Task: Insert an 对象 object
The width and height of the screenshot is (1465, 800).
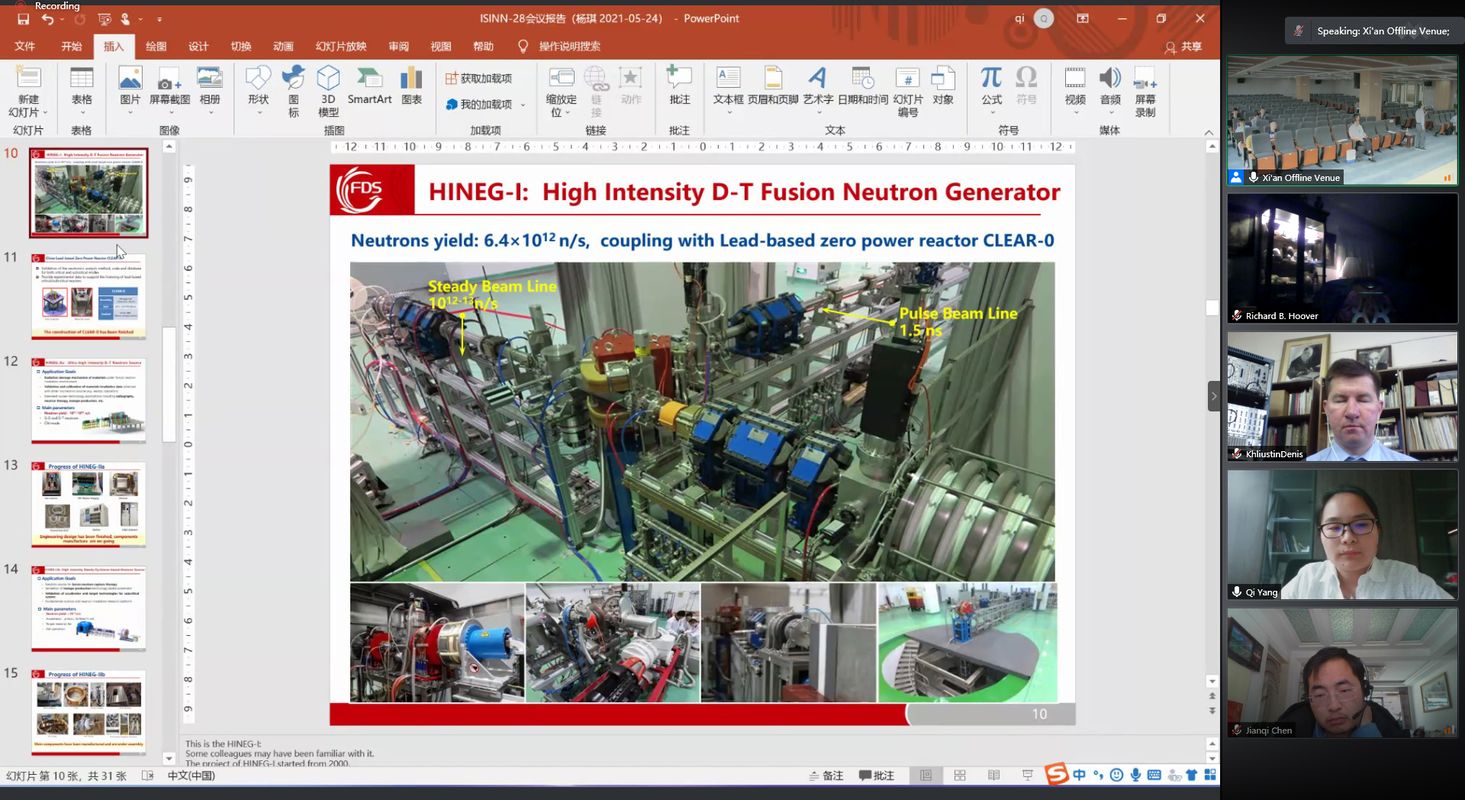Action: [942, 86]
